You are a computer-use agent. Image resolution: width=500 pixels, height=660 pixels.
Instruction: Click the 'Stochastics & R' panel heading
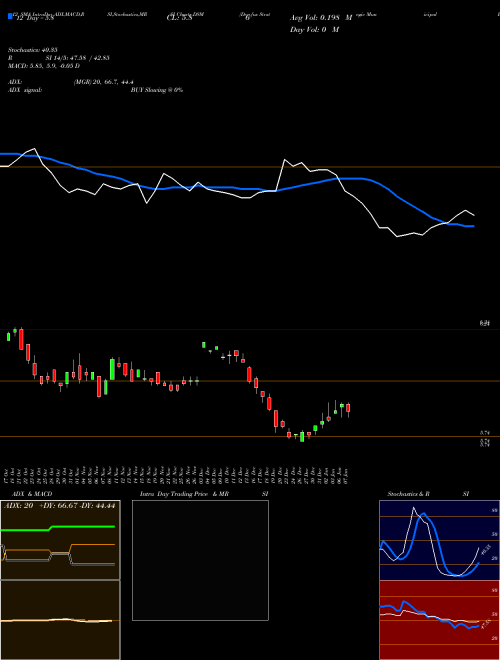click(x=408, y=494)
